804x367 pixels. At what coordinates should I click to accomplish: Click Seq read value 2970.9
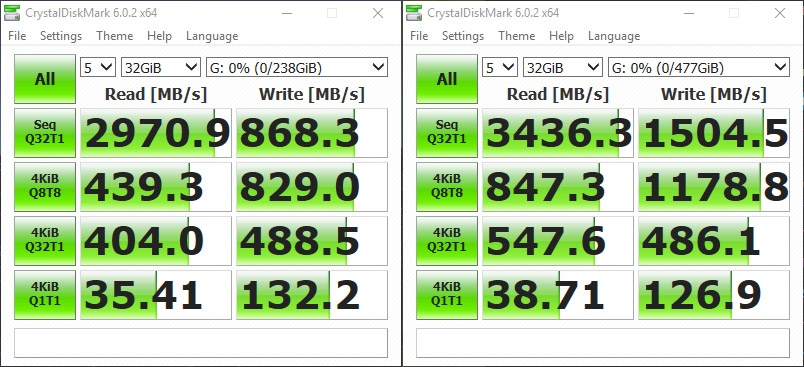click(156, 133)
